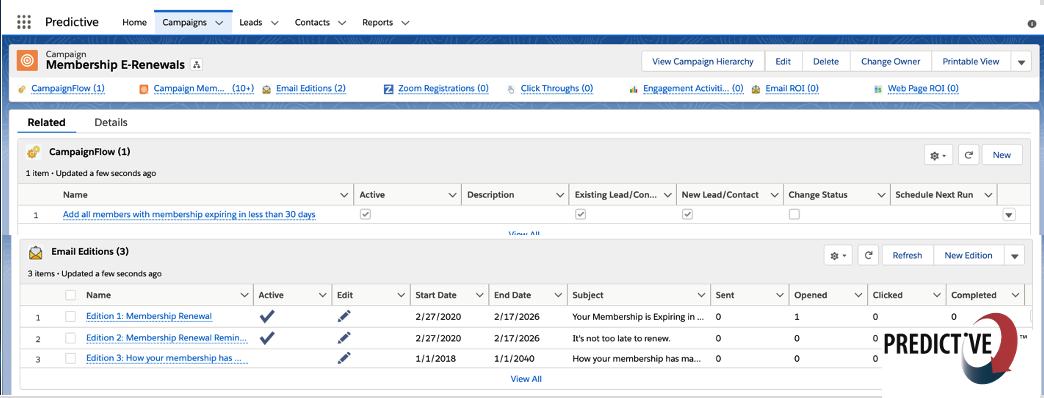This screenshot has width=1044, height=398.
Task: Select the Related tab
Action: pos(46,122)
